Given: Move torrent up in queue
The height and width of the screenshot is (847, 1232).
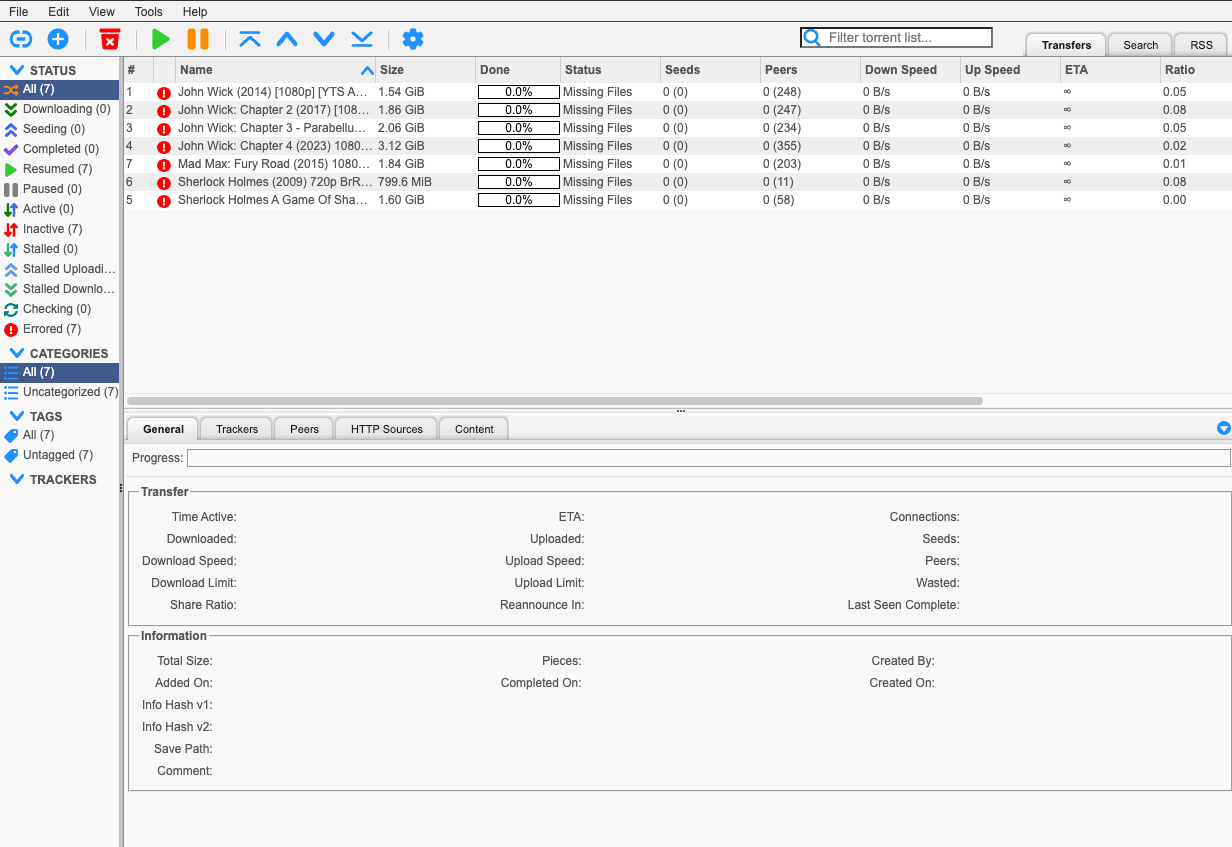Looking at the screenshot, I should tap(287, 39).
